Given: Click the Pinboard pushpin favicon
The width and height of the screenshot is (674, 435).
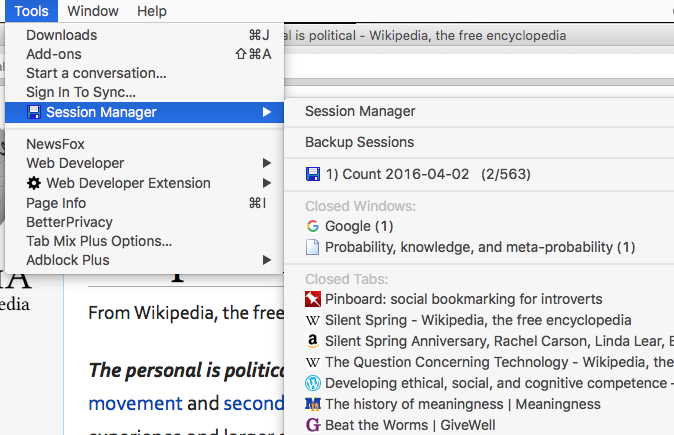Looking at the screenshot, I should click(x=313, y=299).
